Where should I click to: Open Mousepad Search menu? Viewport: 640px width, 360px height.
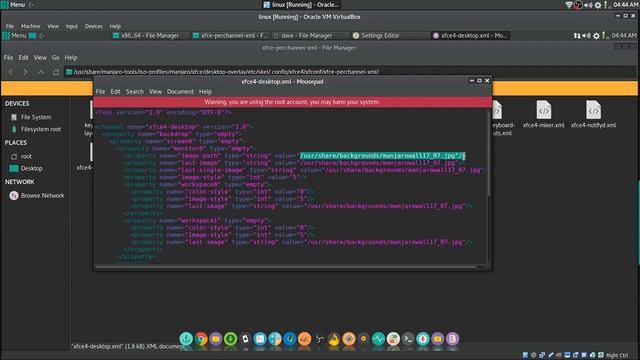pyautogui.click(x=135, y=91)
